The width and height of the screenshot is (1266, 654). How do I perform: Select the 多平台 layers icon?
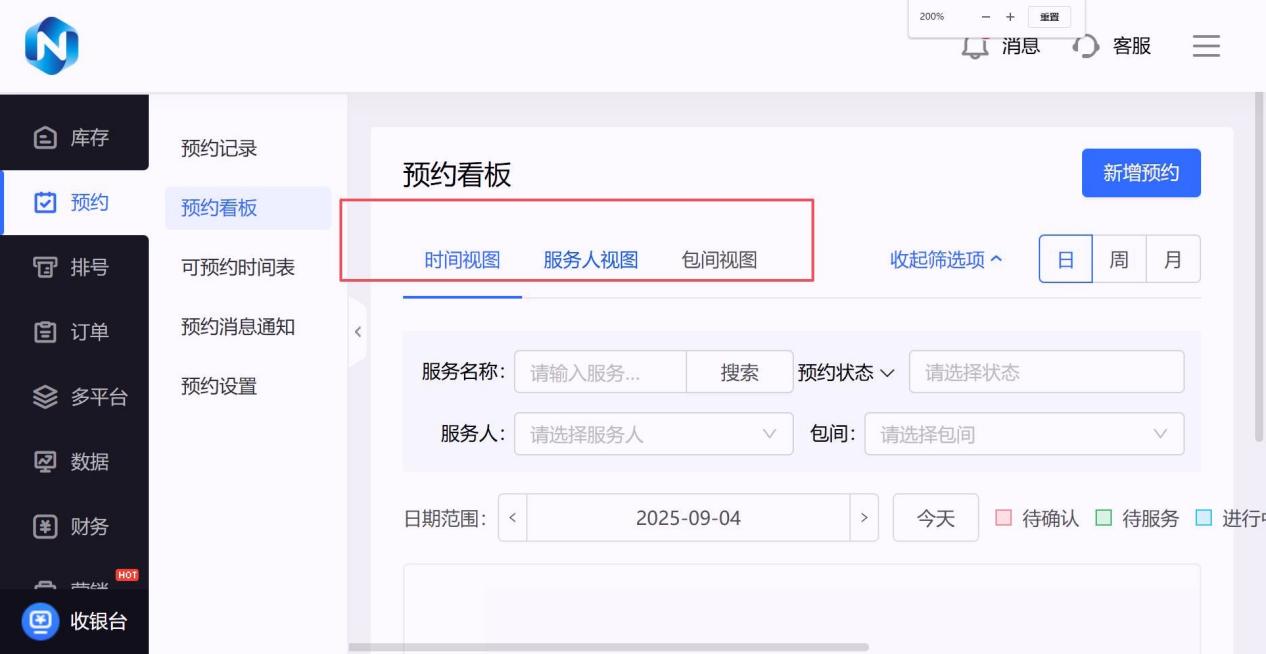tap(45, 397)
